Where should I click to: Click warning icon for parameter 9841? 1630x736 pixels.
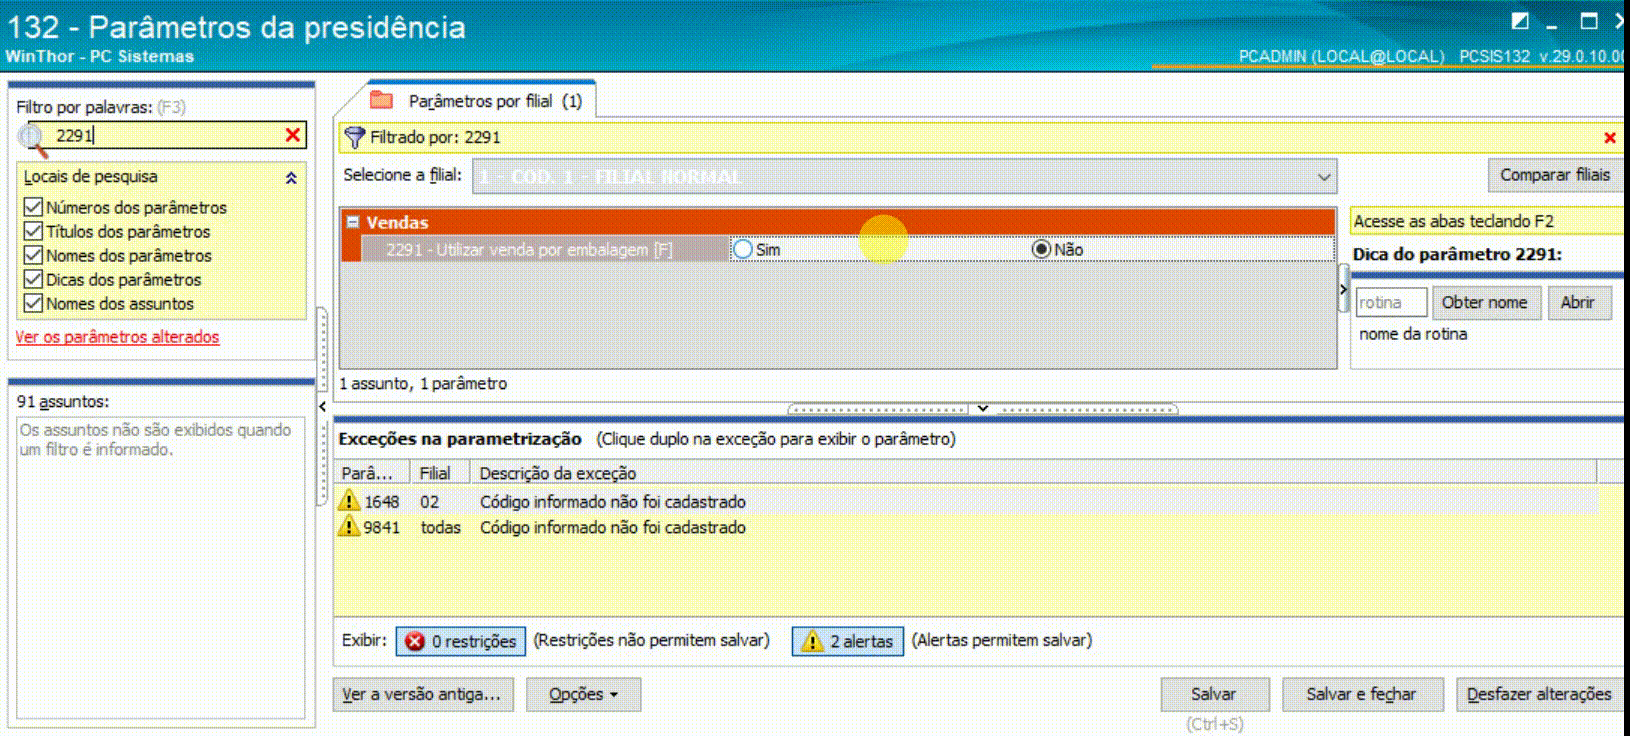[x=348, y=526]
